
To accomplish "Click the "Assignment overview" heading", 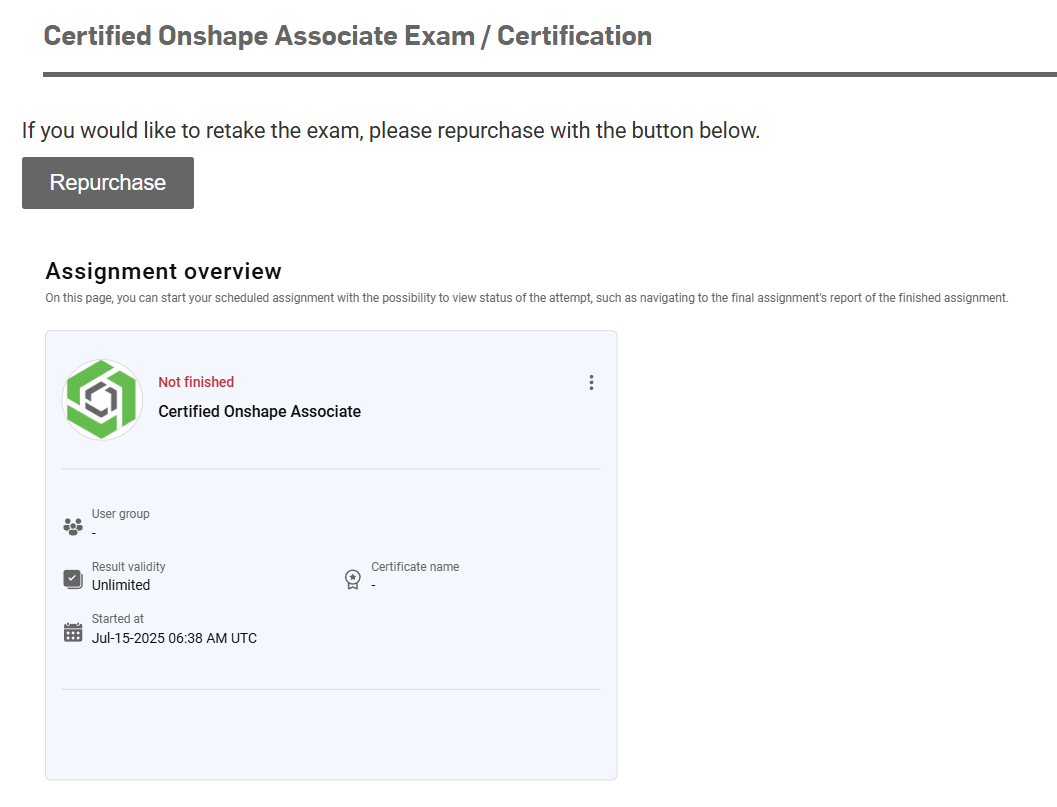I will (163, 271).
